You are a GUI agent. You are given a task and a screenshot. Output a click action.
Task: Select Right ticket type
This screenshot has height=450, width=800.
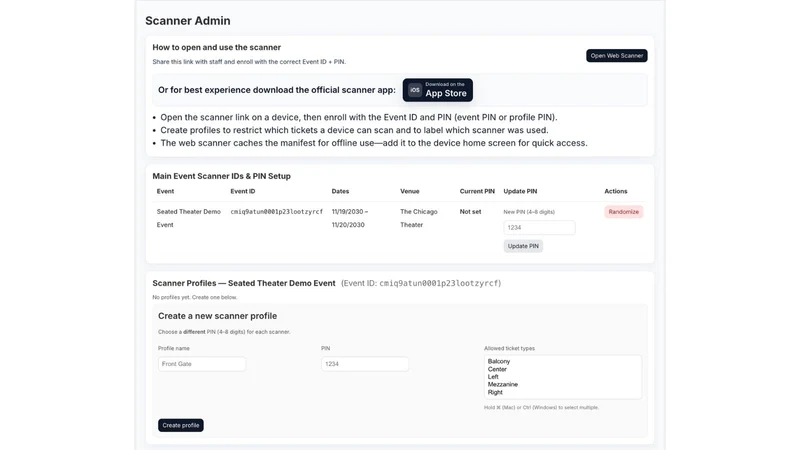(495, 392)
